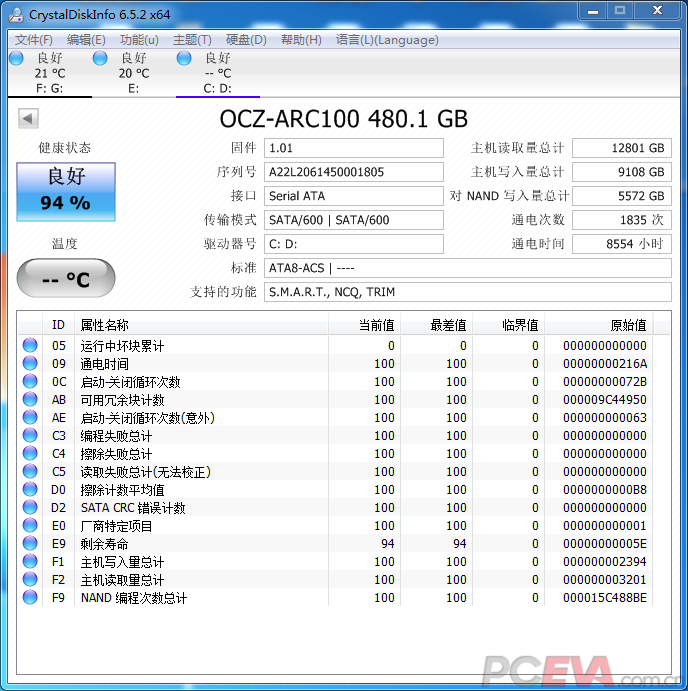Screen dimensions: 688x691
Task: Click the previous disk arrow button
Action: click(28, 118)
